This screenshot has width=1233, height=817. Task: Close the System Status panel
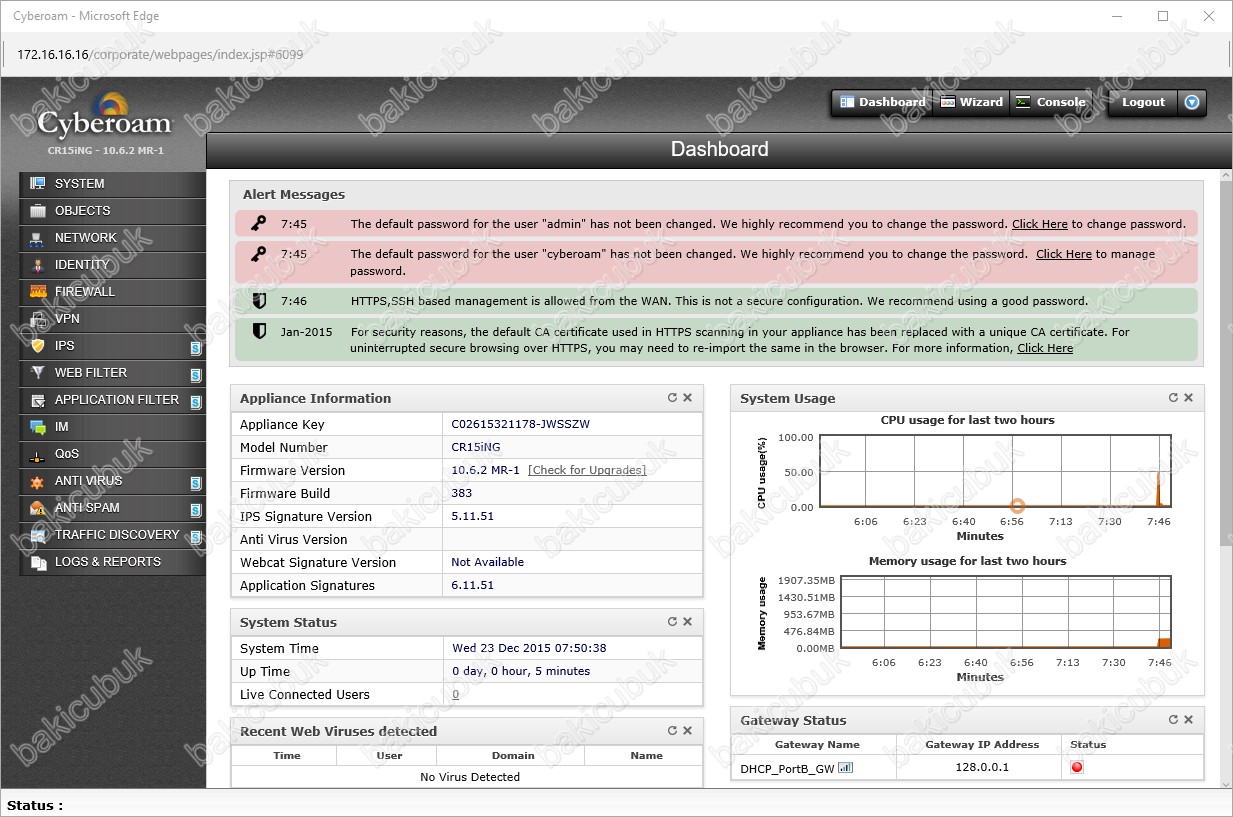pyautogui.click(x=688, y=622)
